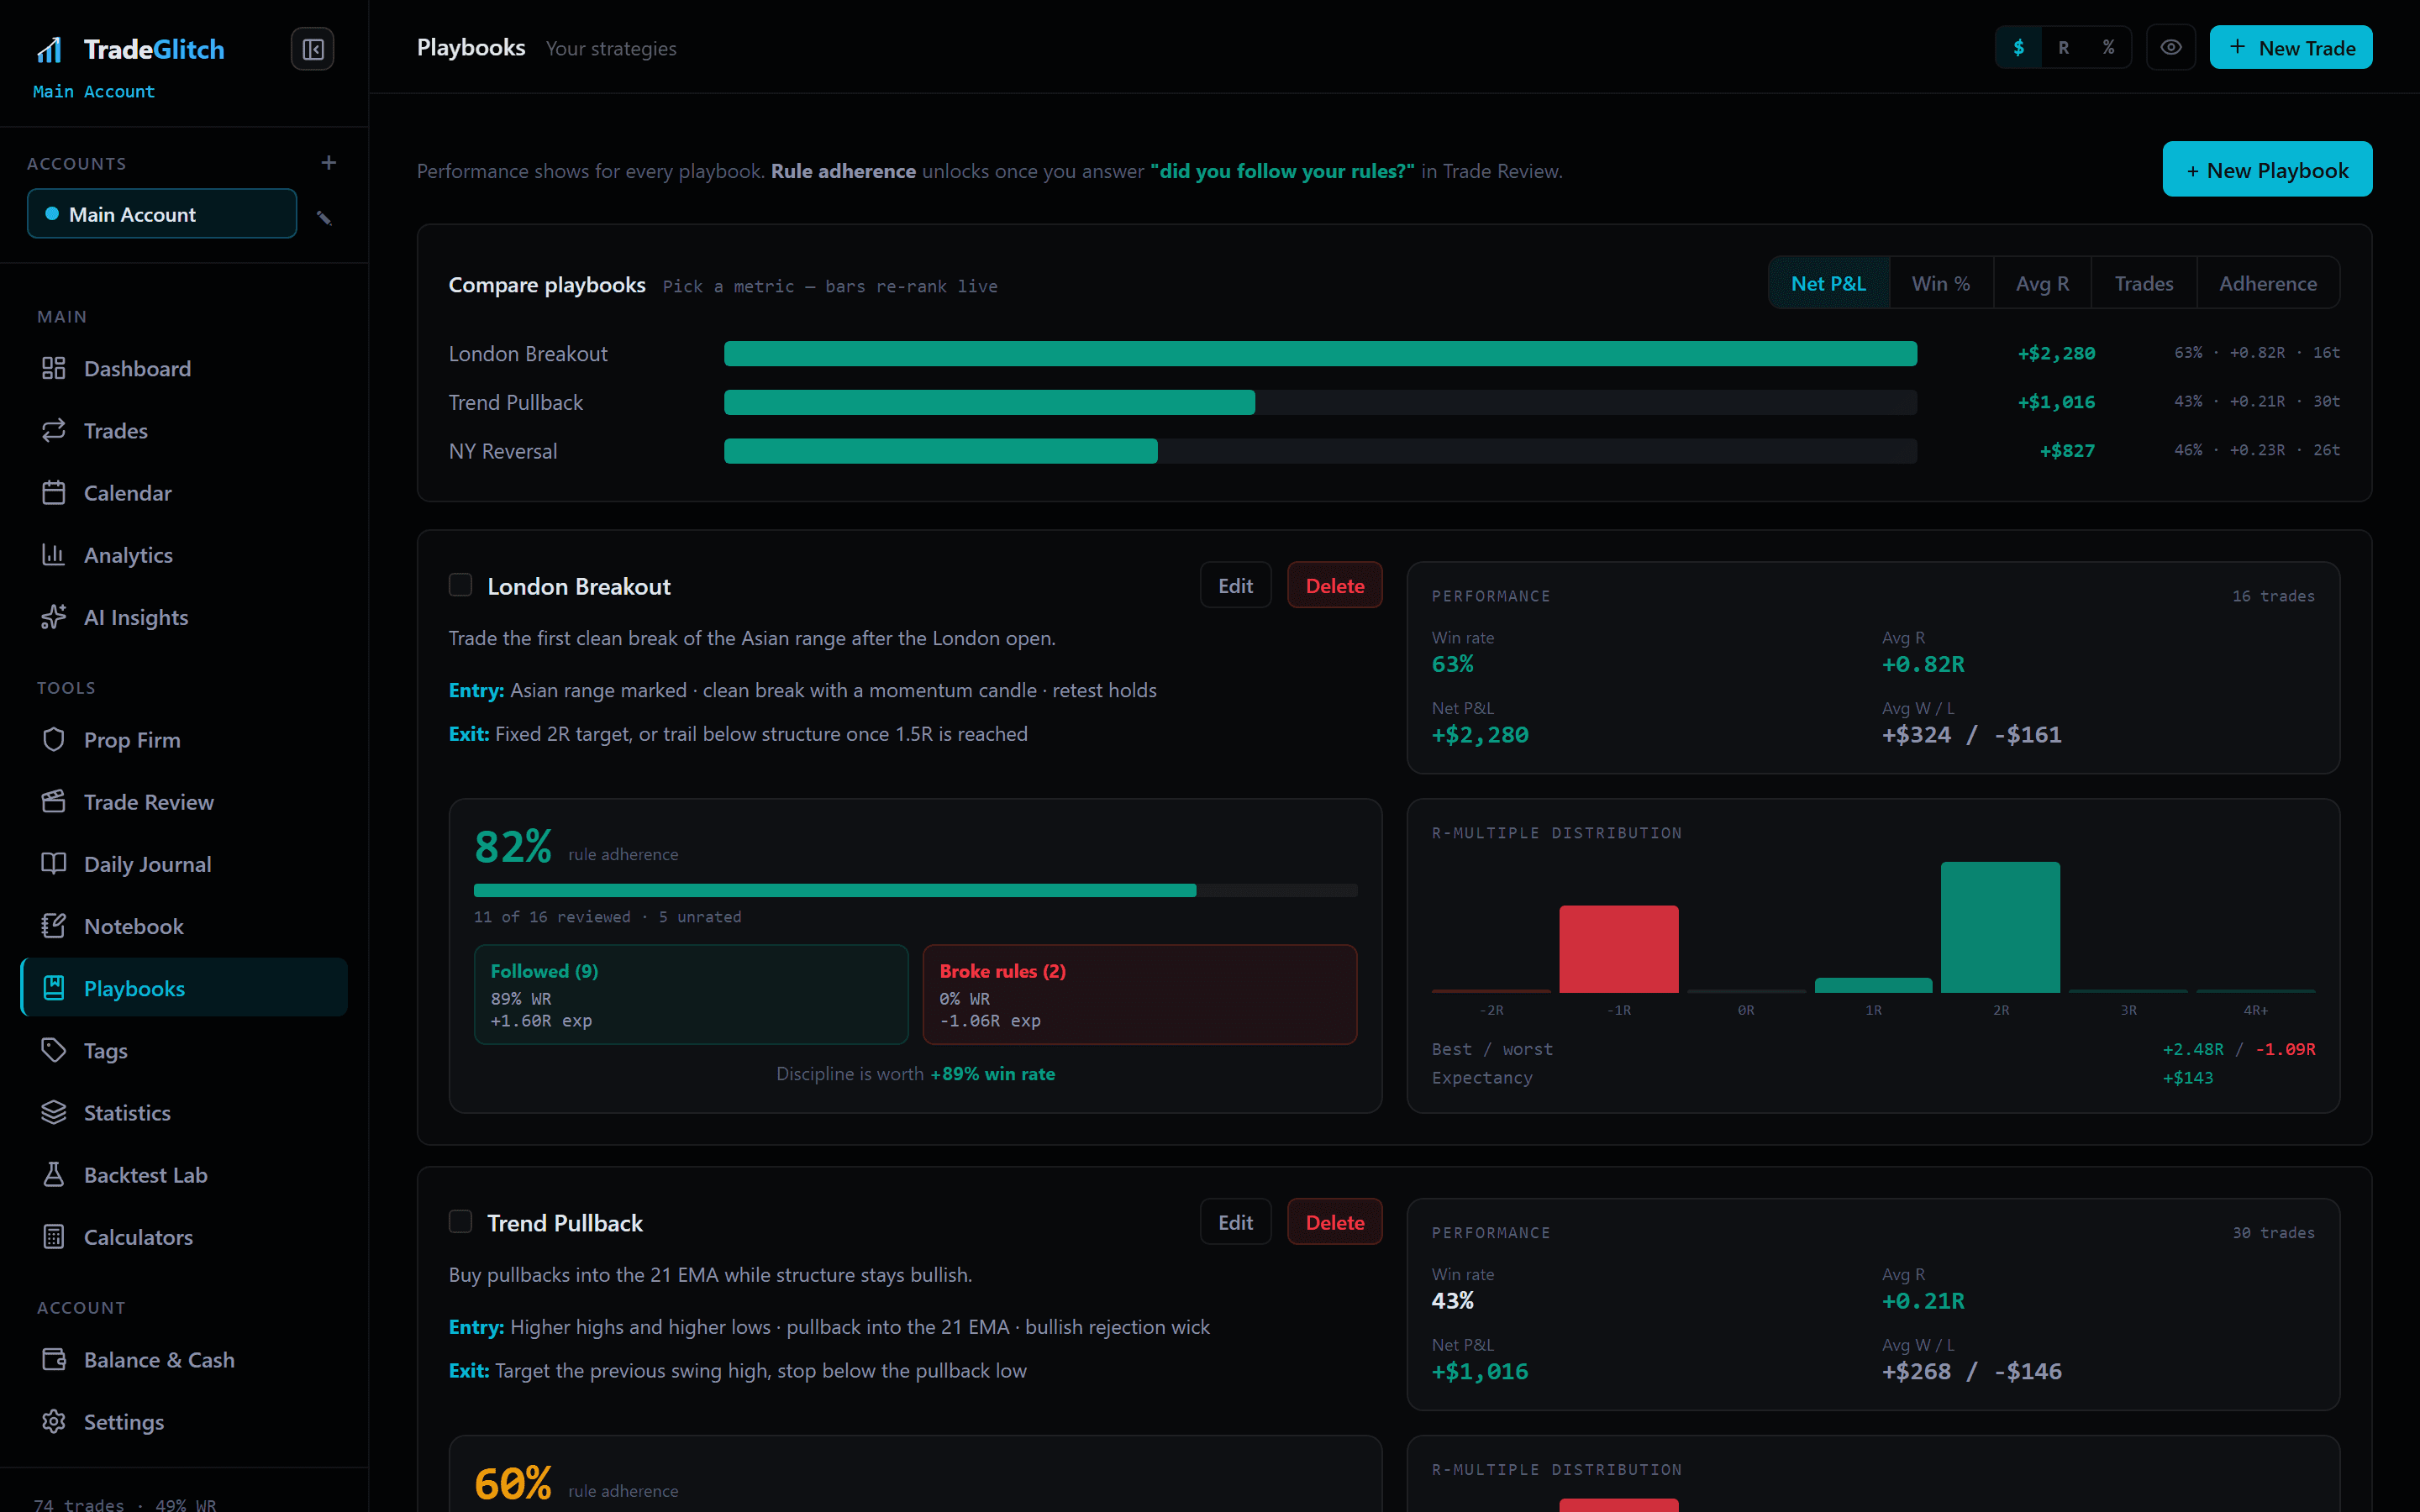
Task: Click the 60% rule adherence figure
Action: click(x=513, y=1483)
